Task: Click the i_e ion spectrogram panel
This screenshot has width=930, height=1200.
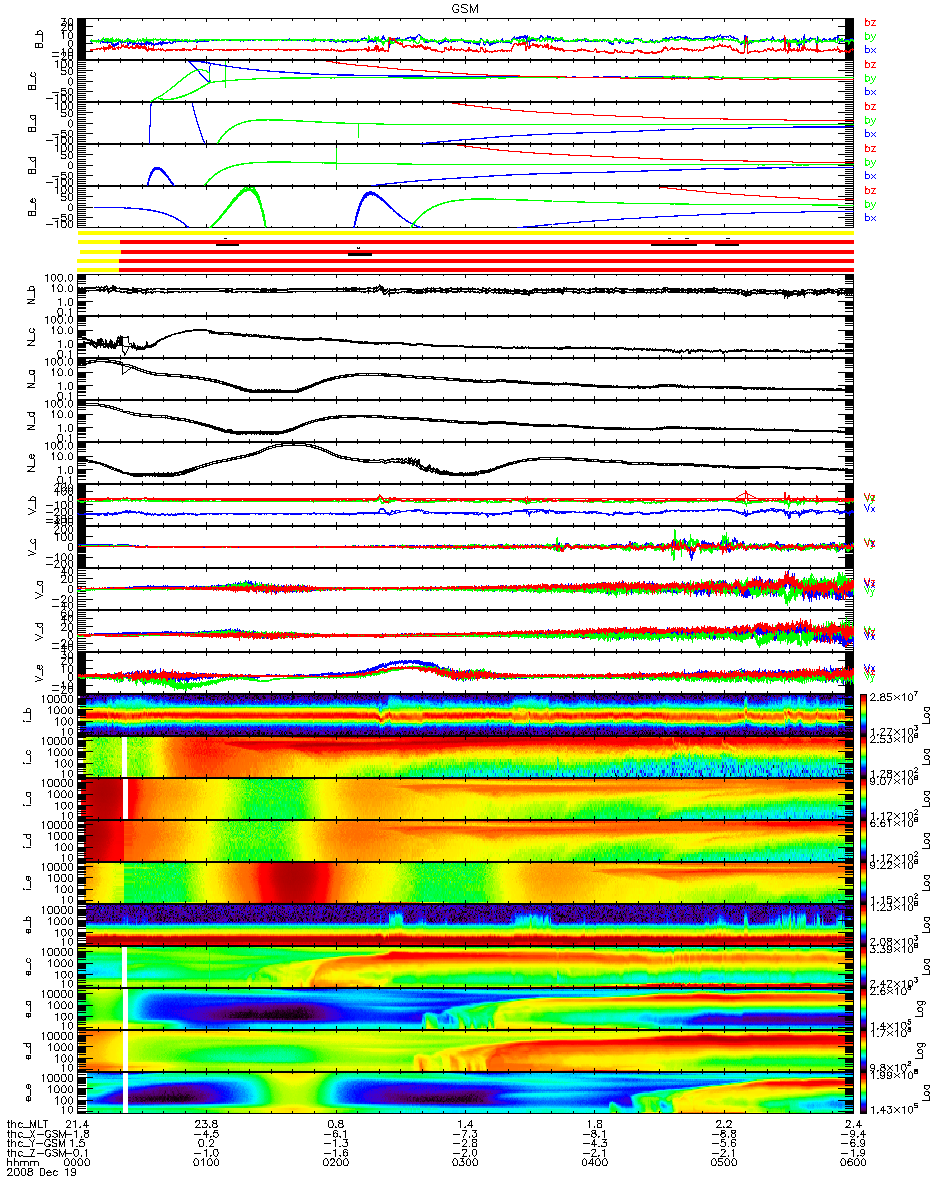Action: point(463,882)
